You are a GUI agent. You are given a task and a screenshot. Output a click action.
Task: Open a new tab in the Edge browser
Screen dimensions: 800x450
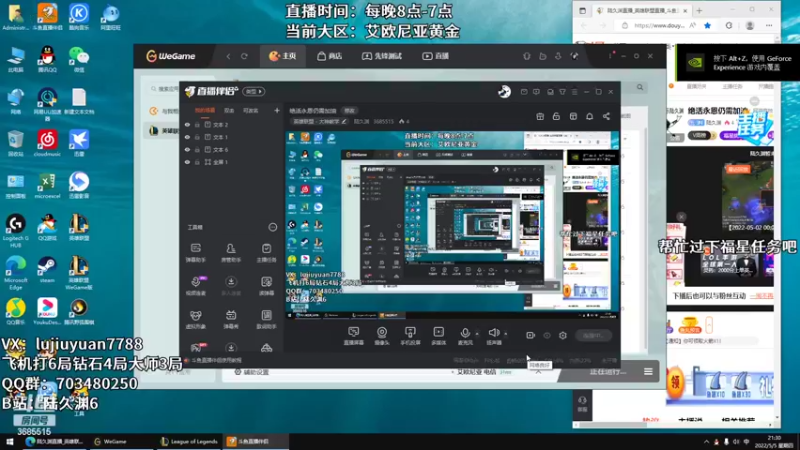coord(699,10)
